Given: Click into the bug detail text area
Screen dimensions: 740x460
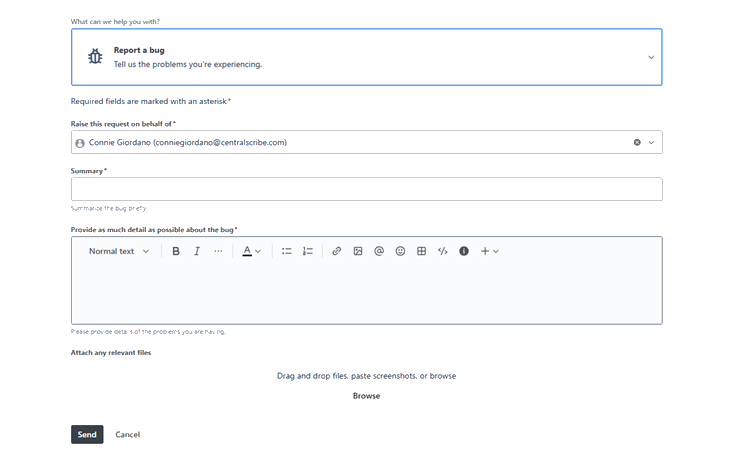Looking at the screenshot, I should [x=367, y=293].
